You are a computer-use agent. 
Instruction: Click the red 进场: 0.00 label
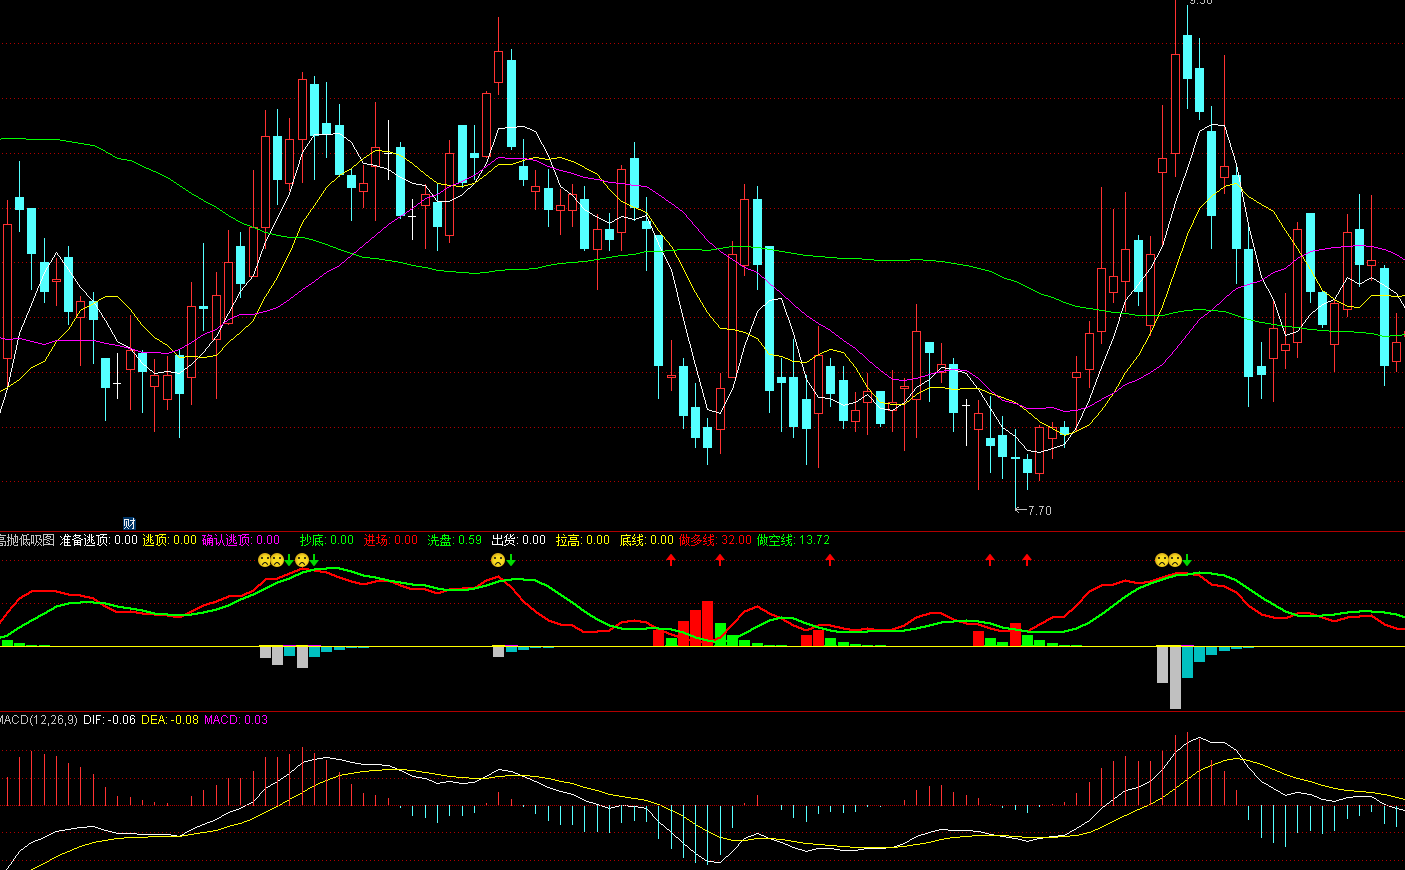(x=391, y=540)
